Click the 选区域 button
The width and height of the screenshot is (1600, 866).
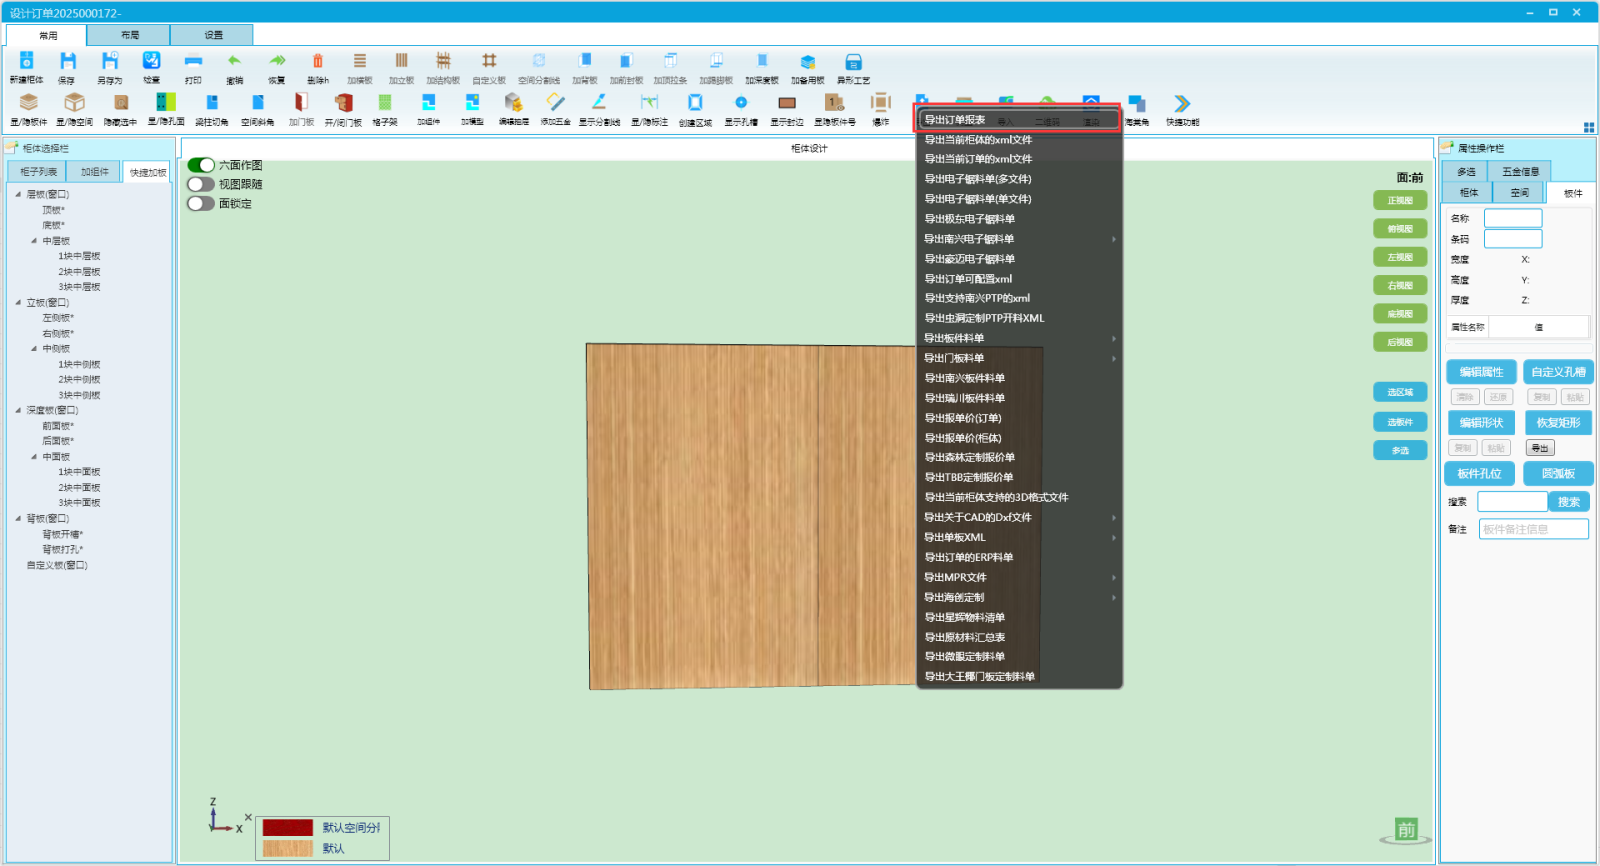click(x=1400, y=392)
